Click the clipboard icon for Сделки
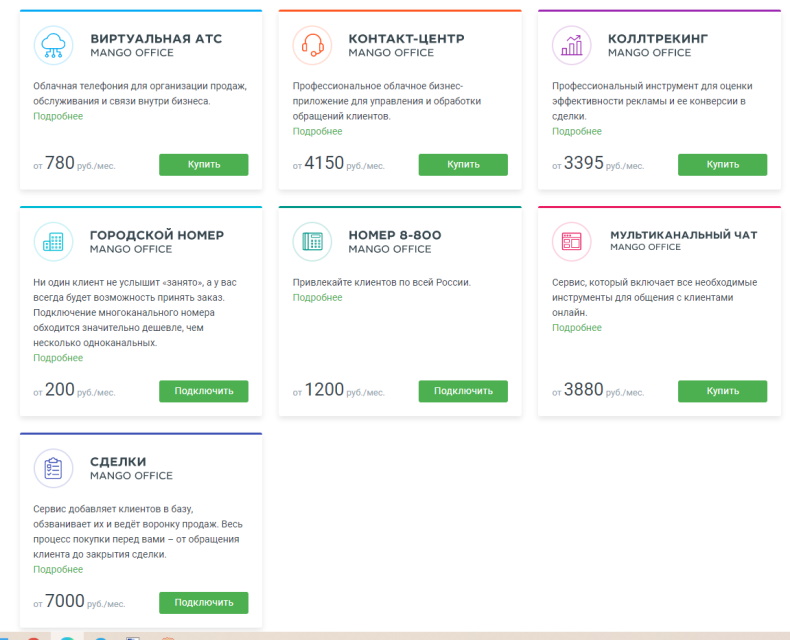 coord(54,468)
